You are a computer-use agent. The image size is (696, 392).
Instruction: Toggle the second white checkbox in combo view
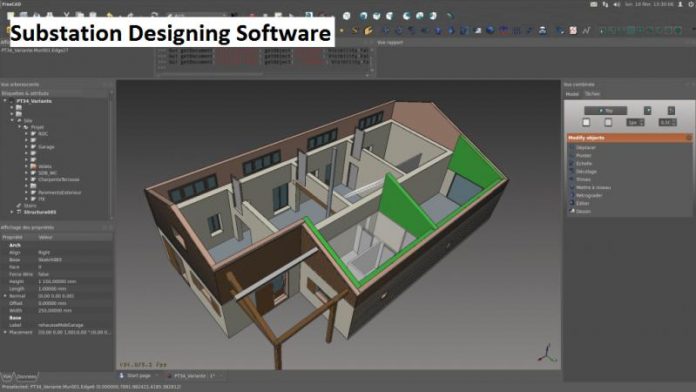608,122
